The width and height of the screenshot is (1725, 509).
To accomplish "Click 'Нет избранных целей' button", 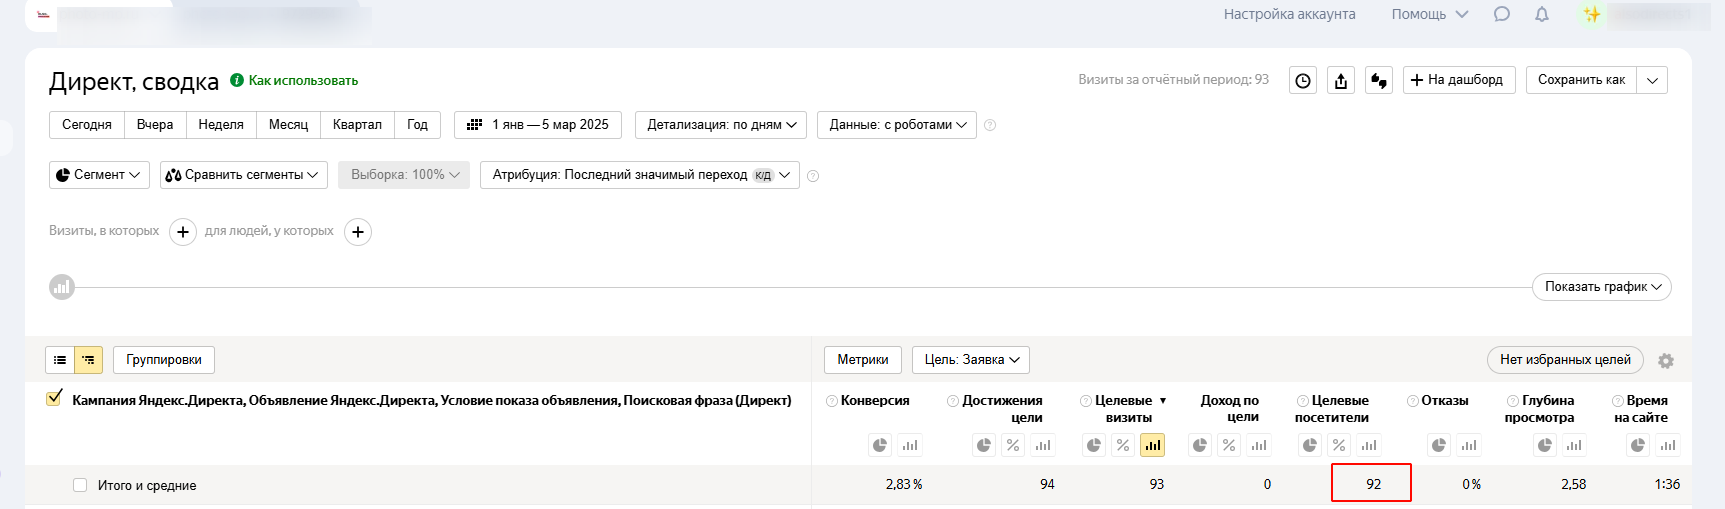I will (1565, 360).
